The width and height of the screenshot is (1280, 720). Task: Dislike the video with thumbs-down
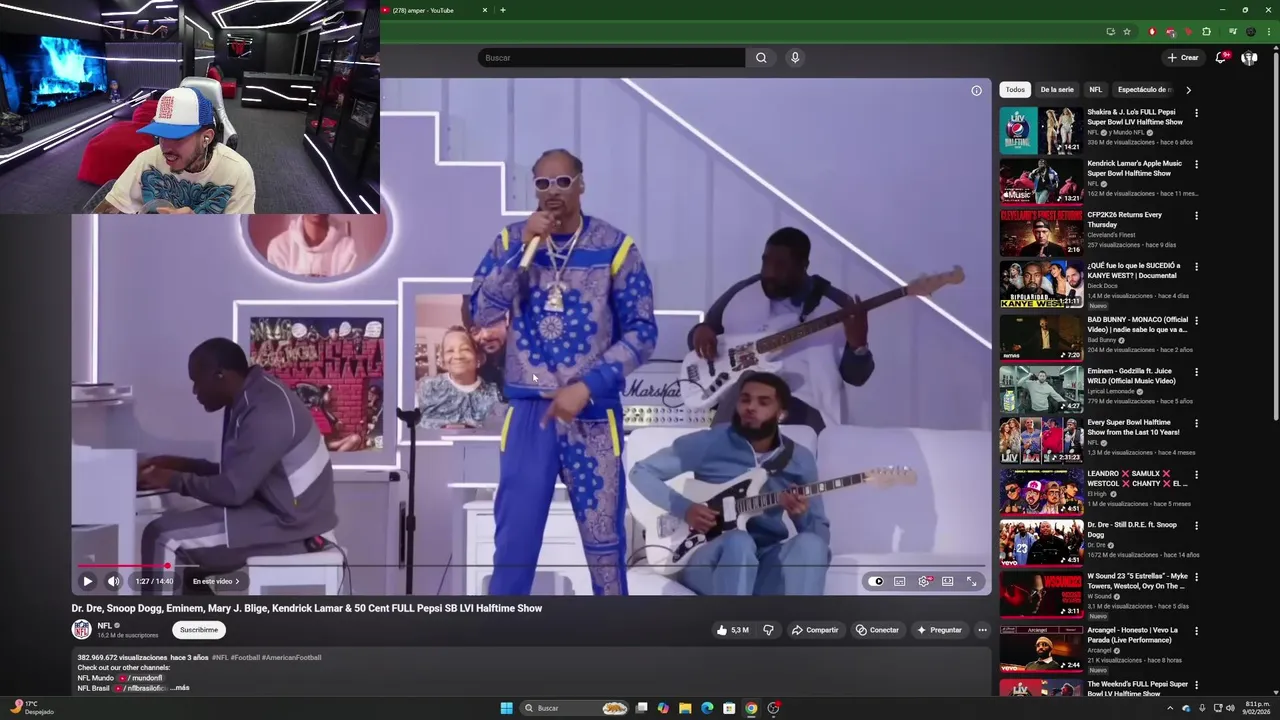click(x=768, y=630)
